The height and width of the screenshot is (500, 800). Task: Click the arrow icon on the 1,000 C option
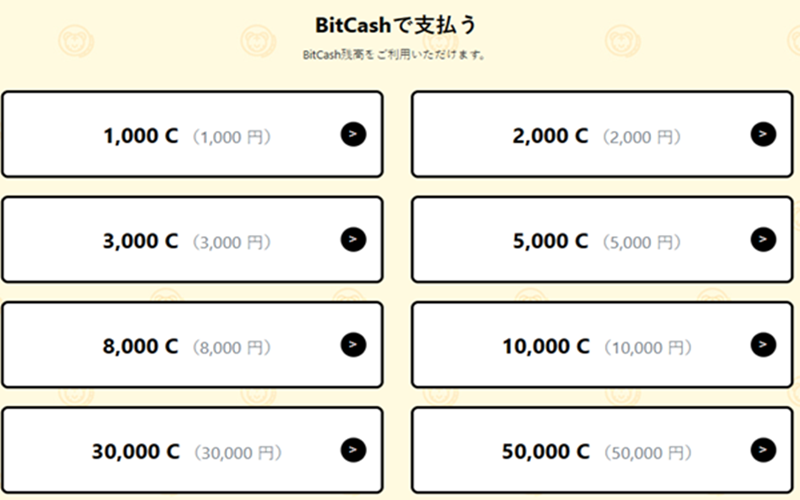353,134
